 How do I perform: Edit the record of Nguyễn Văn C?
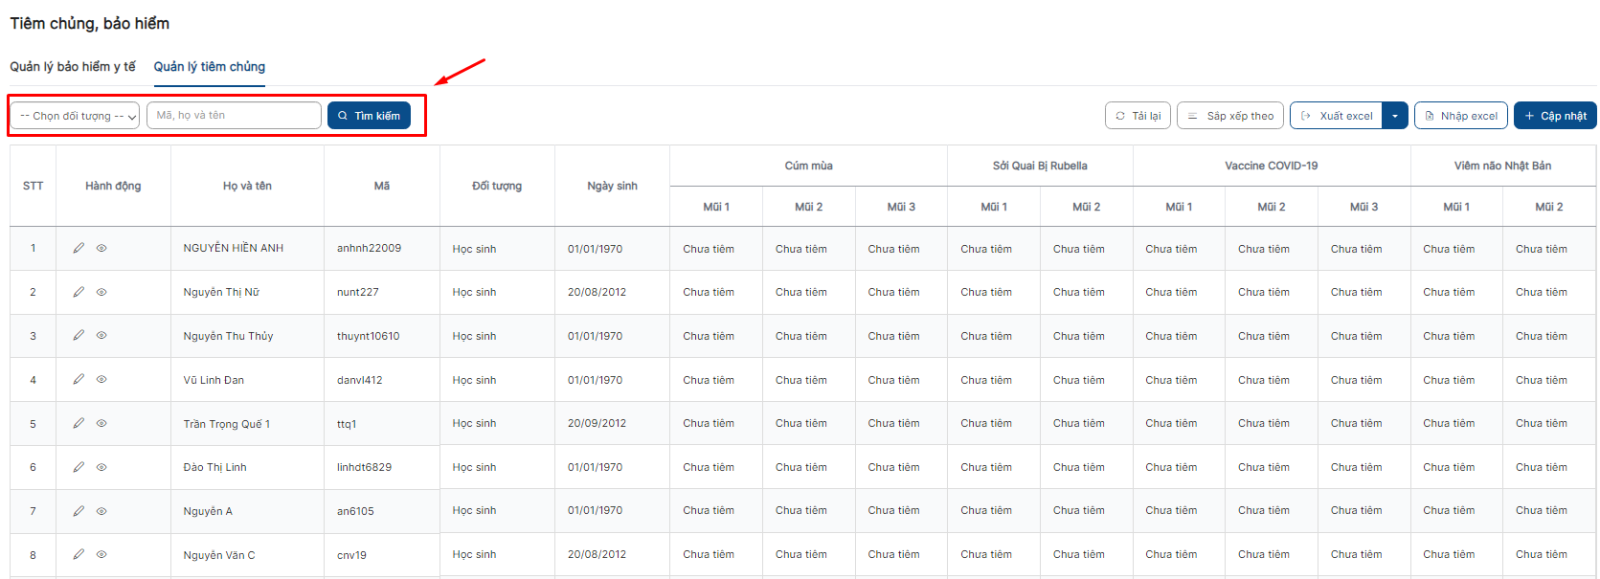[x=78, y=554]
